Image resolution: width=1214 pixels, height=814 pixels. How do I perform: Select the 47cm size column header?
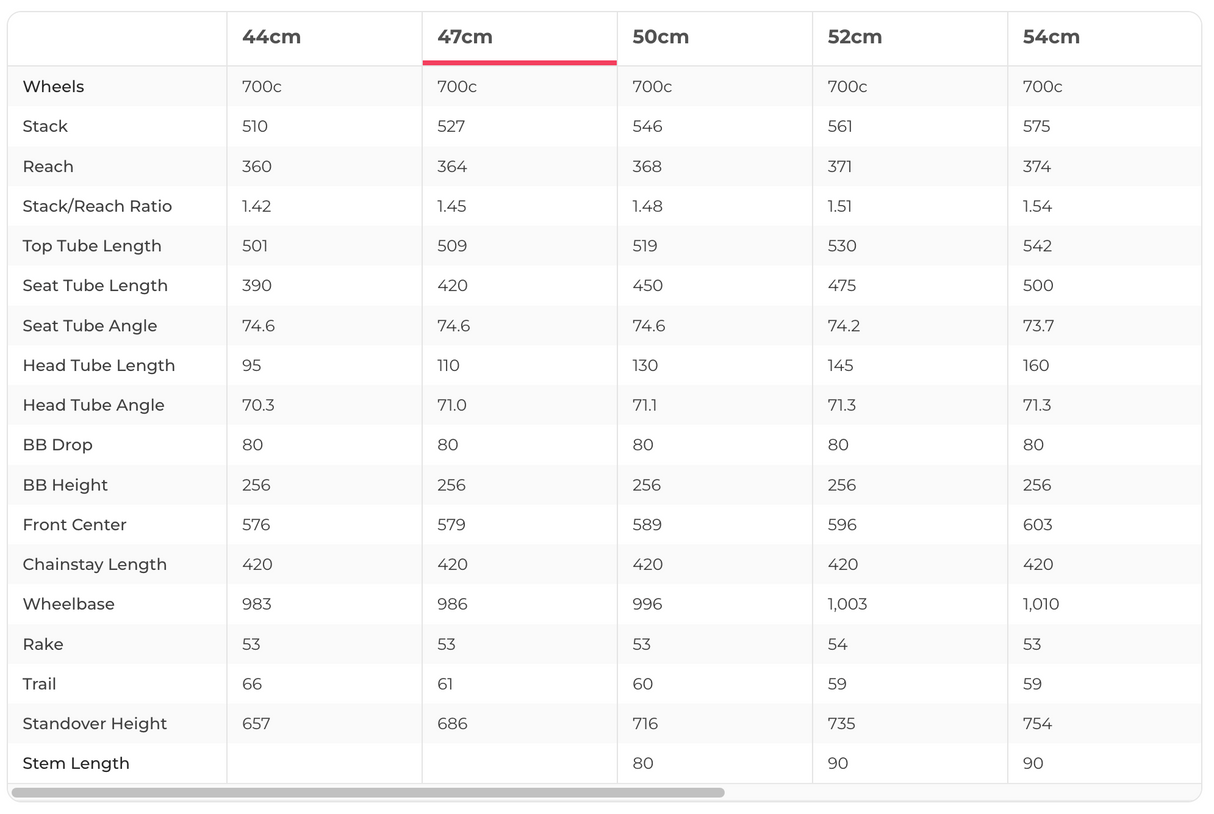465,37
